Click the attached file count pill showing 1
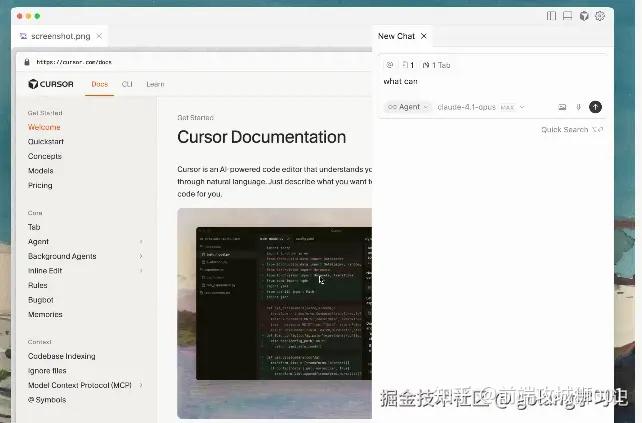642x423 pixels. pyautogui.click(x=408, y=65)
